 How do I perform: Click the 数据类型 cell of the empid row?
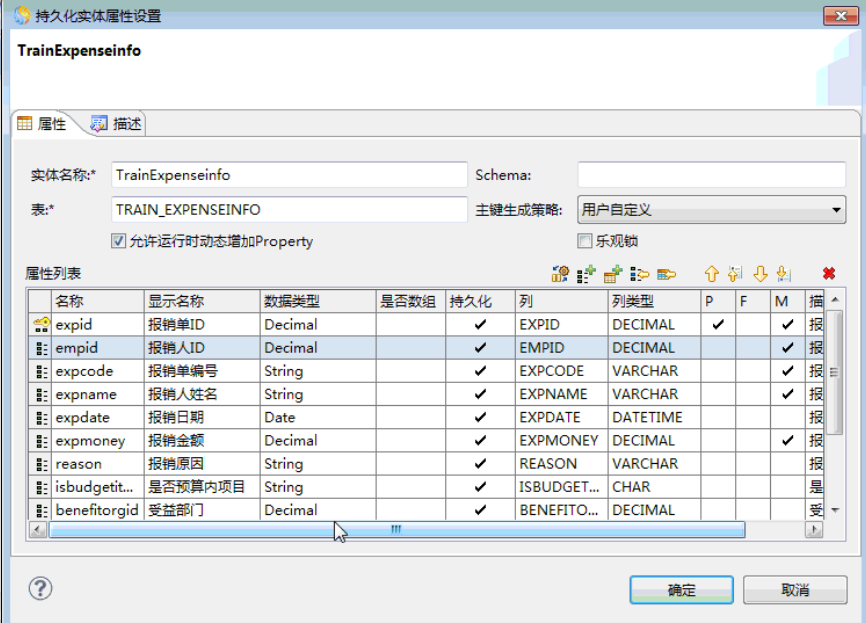point(317,348)
